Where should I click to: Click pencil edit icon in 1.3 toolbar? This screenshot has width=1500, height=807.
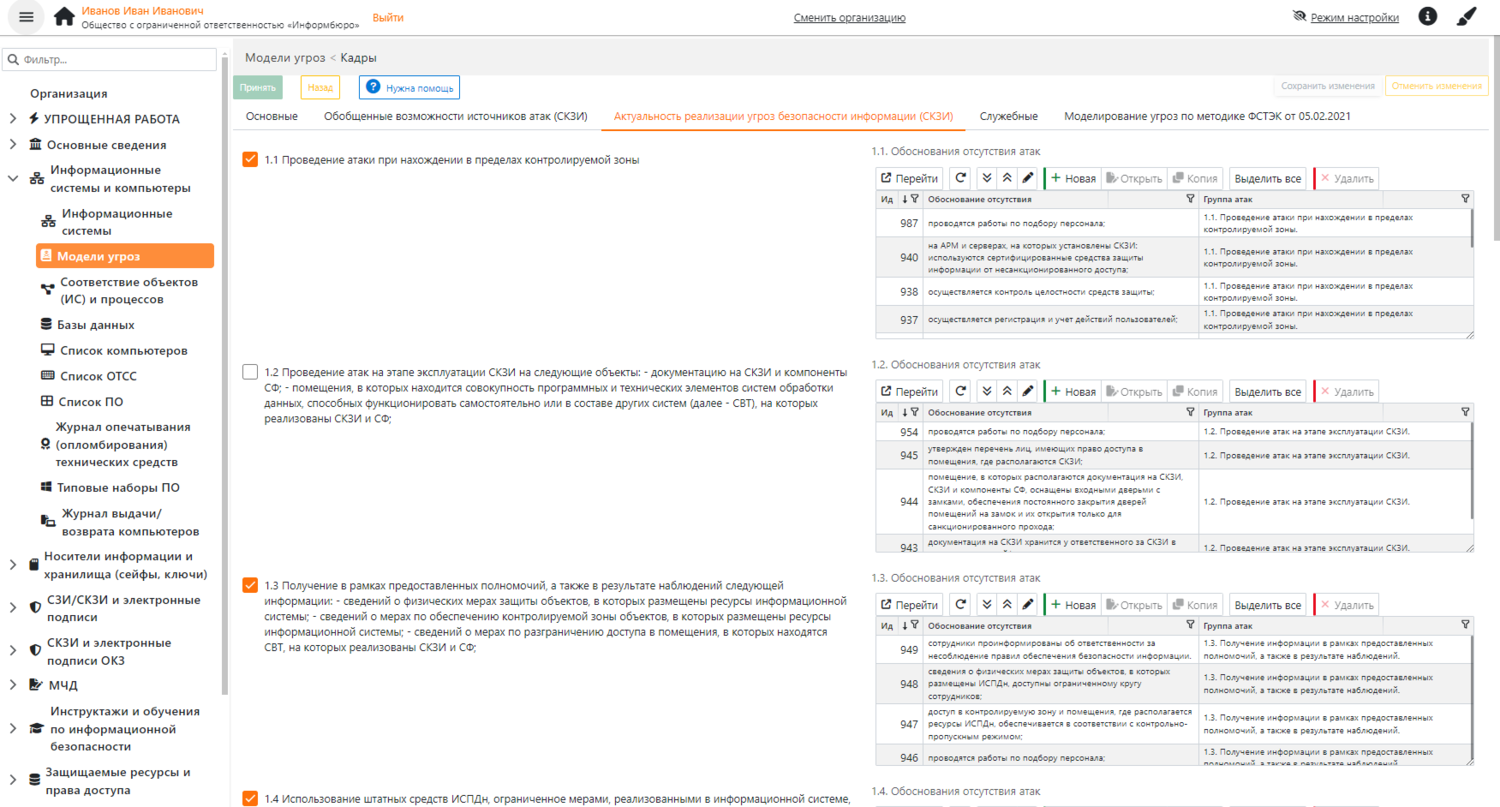pos(1028,605)
